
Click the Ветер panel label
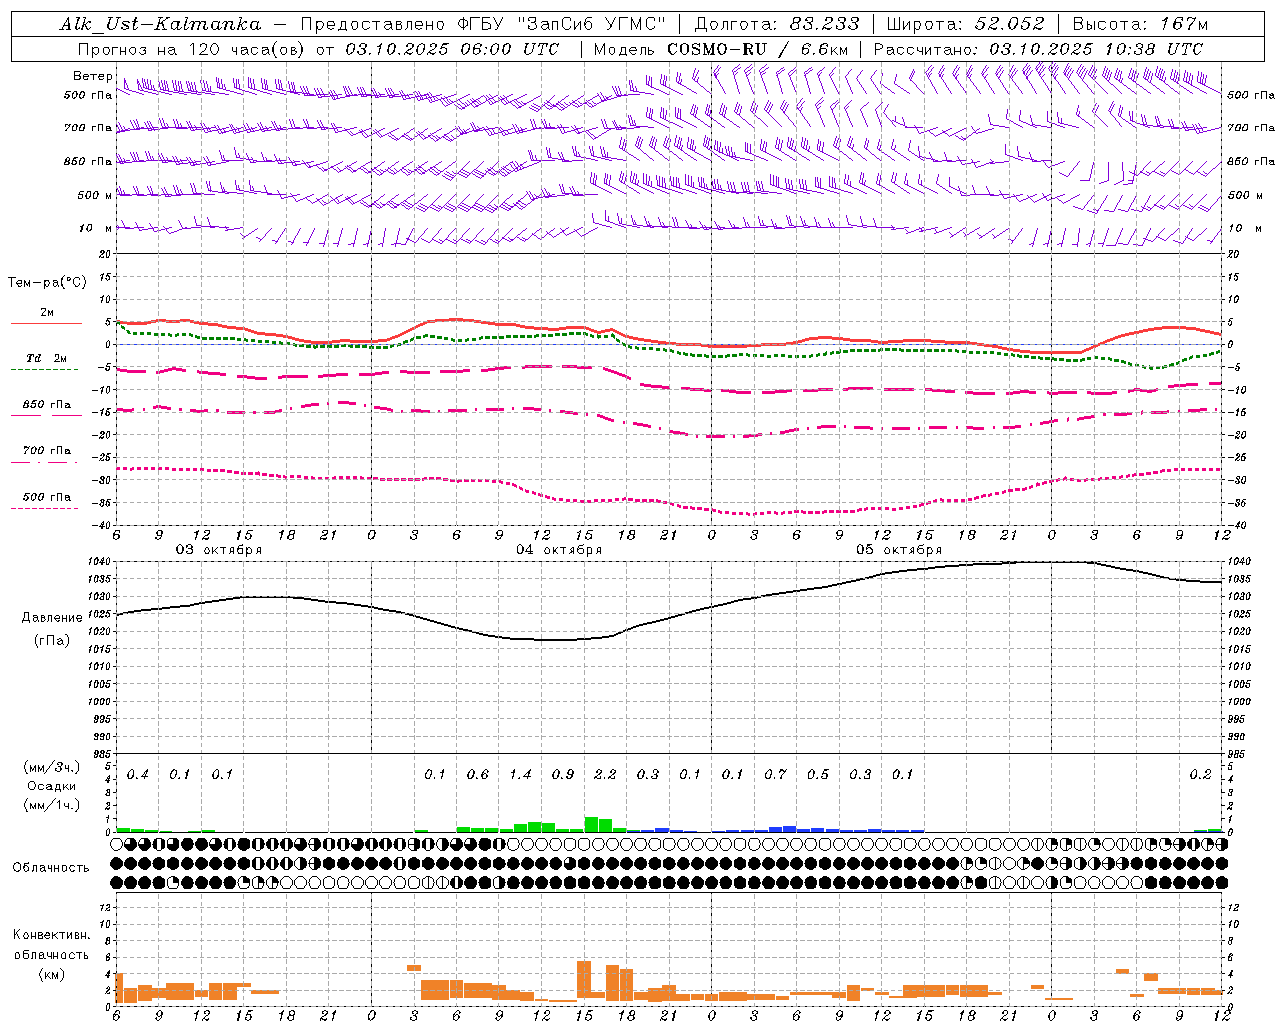click(x=93, y=76)
